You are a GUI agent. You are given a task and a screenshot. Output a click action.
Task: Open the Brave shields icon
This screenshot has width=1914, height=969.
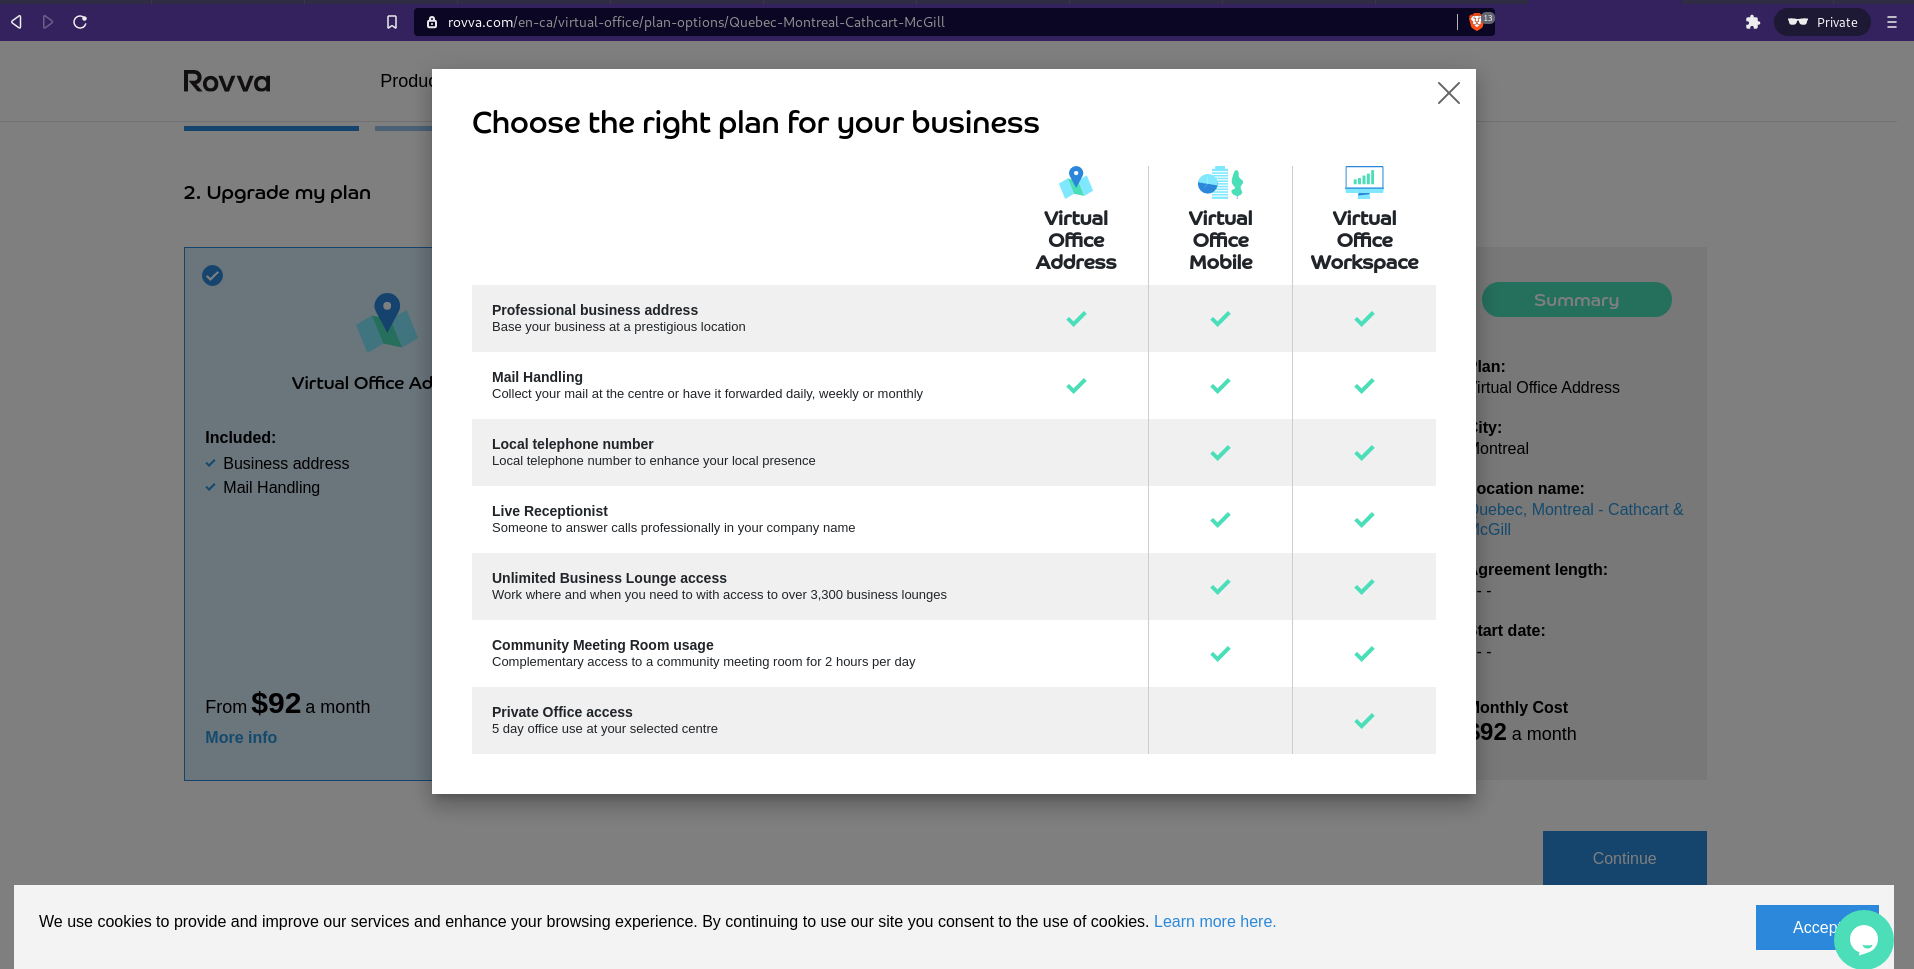click(x=1475, y=21)
